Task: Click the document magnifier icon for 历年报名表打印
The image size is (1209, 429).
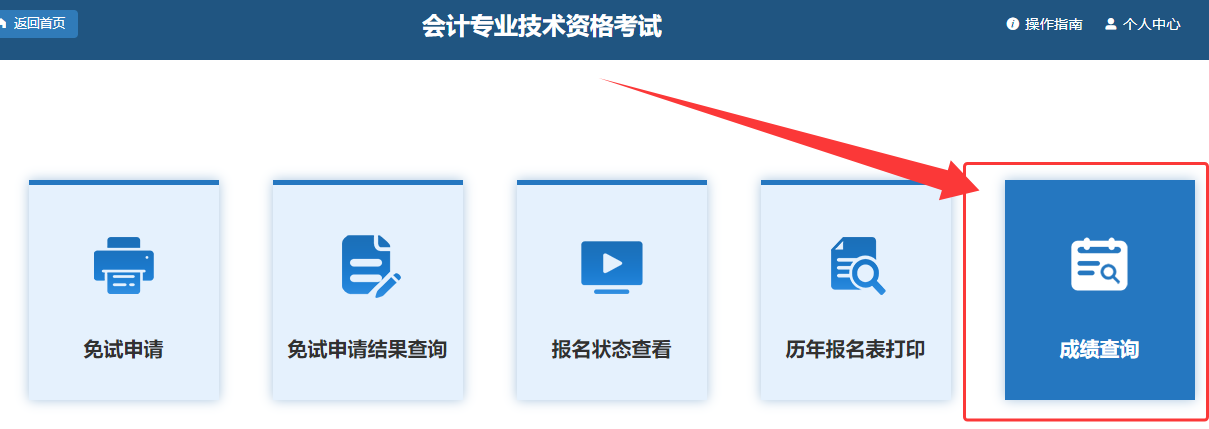Action: (858, 266)
